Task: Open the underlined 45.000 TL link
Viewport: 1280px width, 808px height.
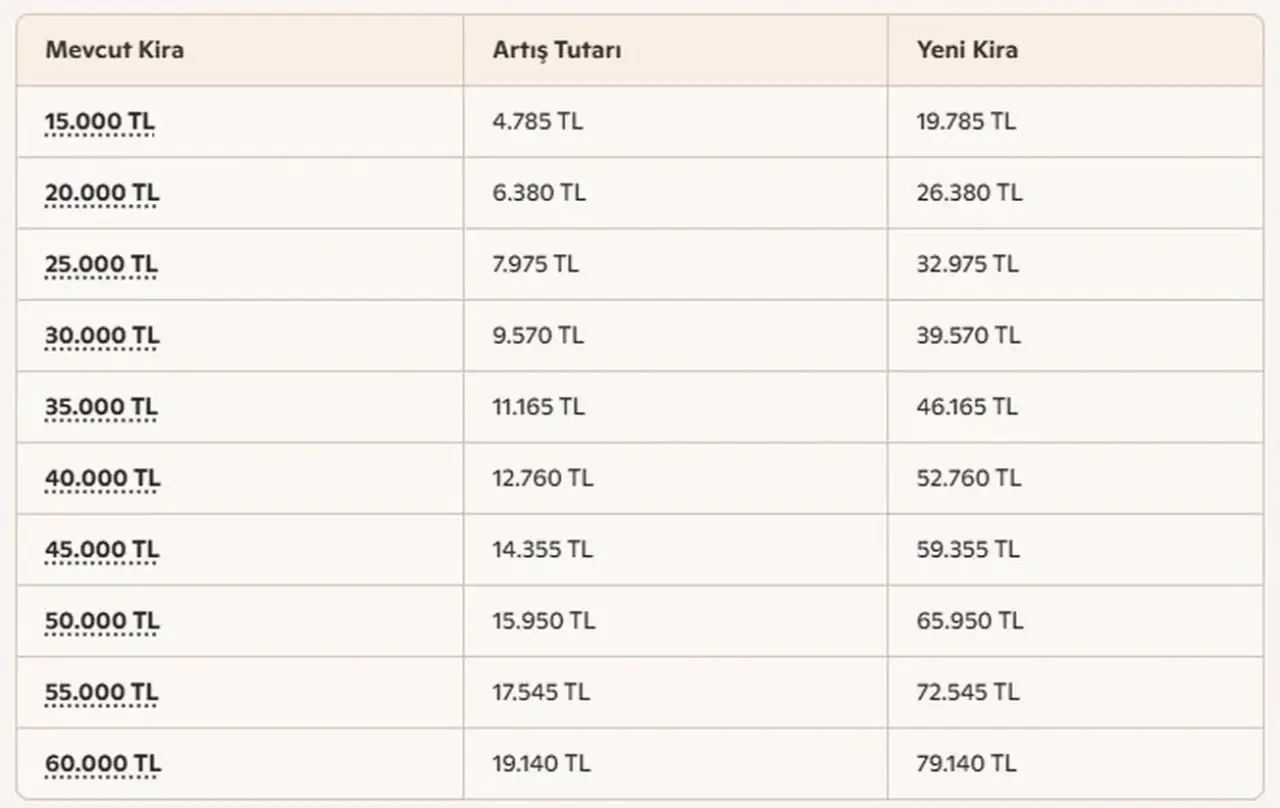Action: [x=102, y=550]
